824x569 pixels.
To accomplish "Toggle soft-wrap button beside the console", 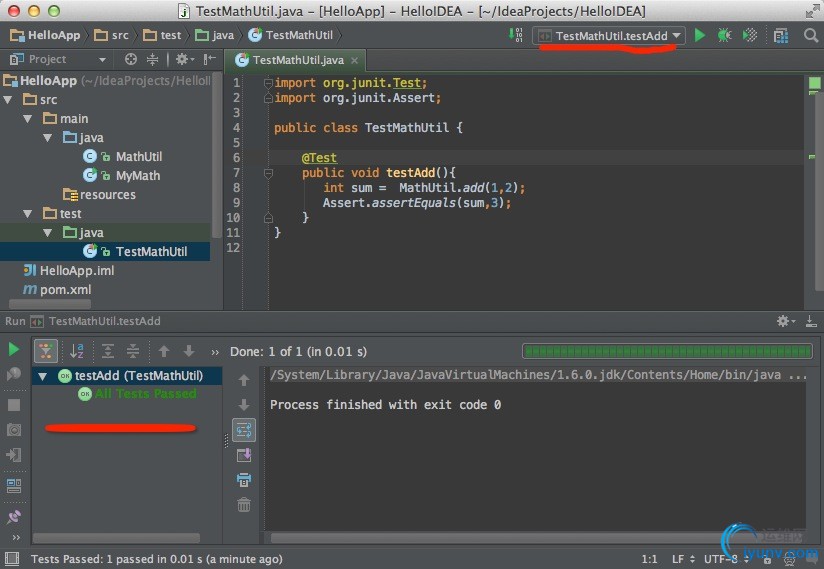I will [244, 430].
